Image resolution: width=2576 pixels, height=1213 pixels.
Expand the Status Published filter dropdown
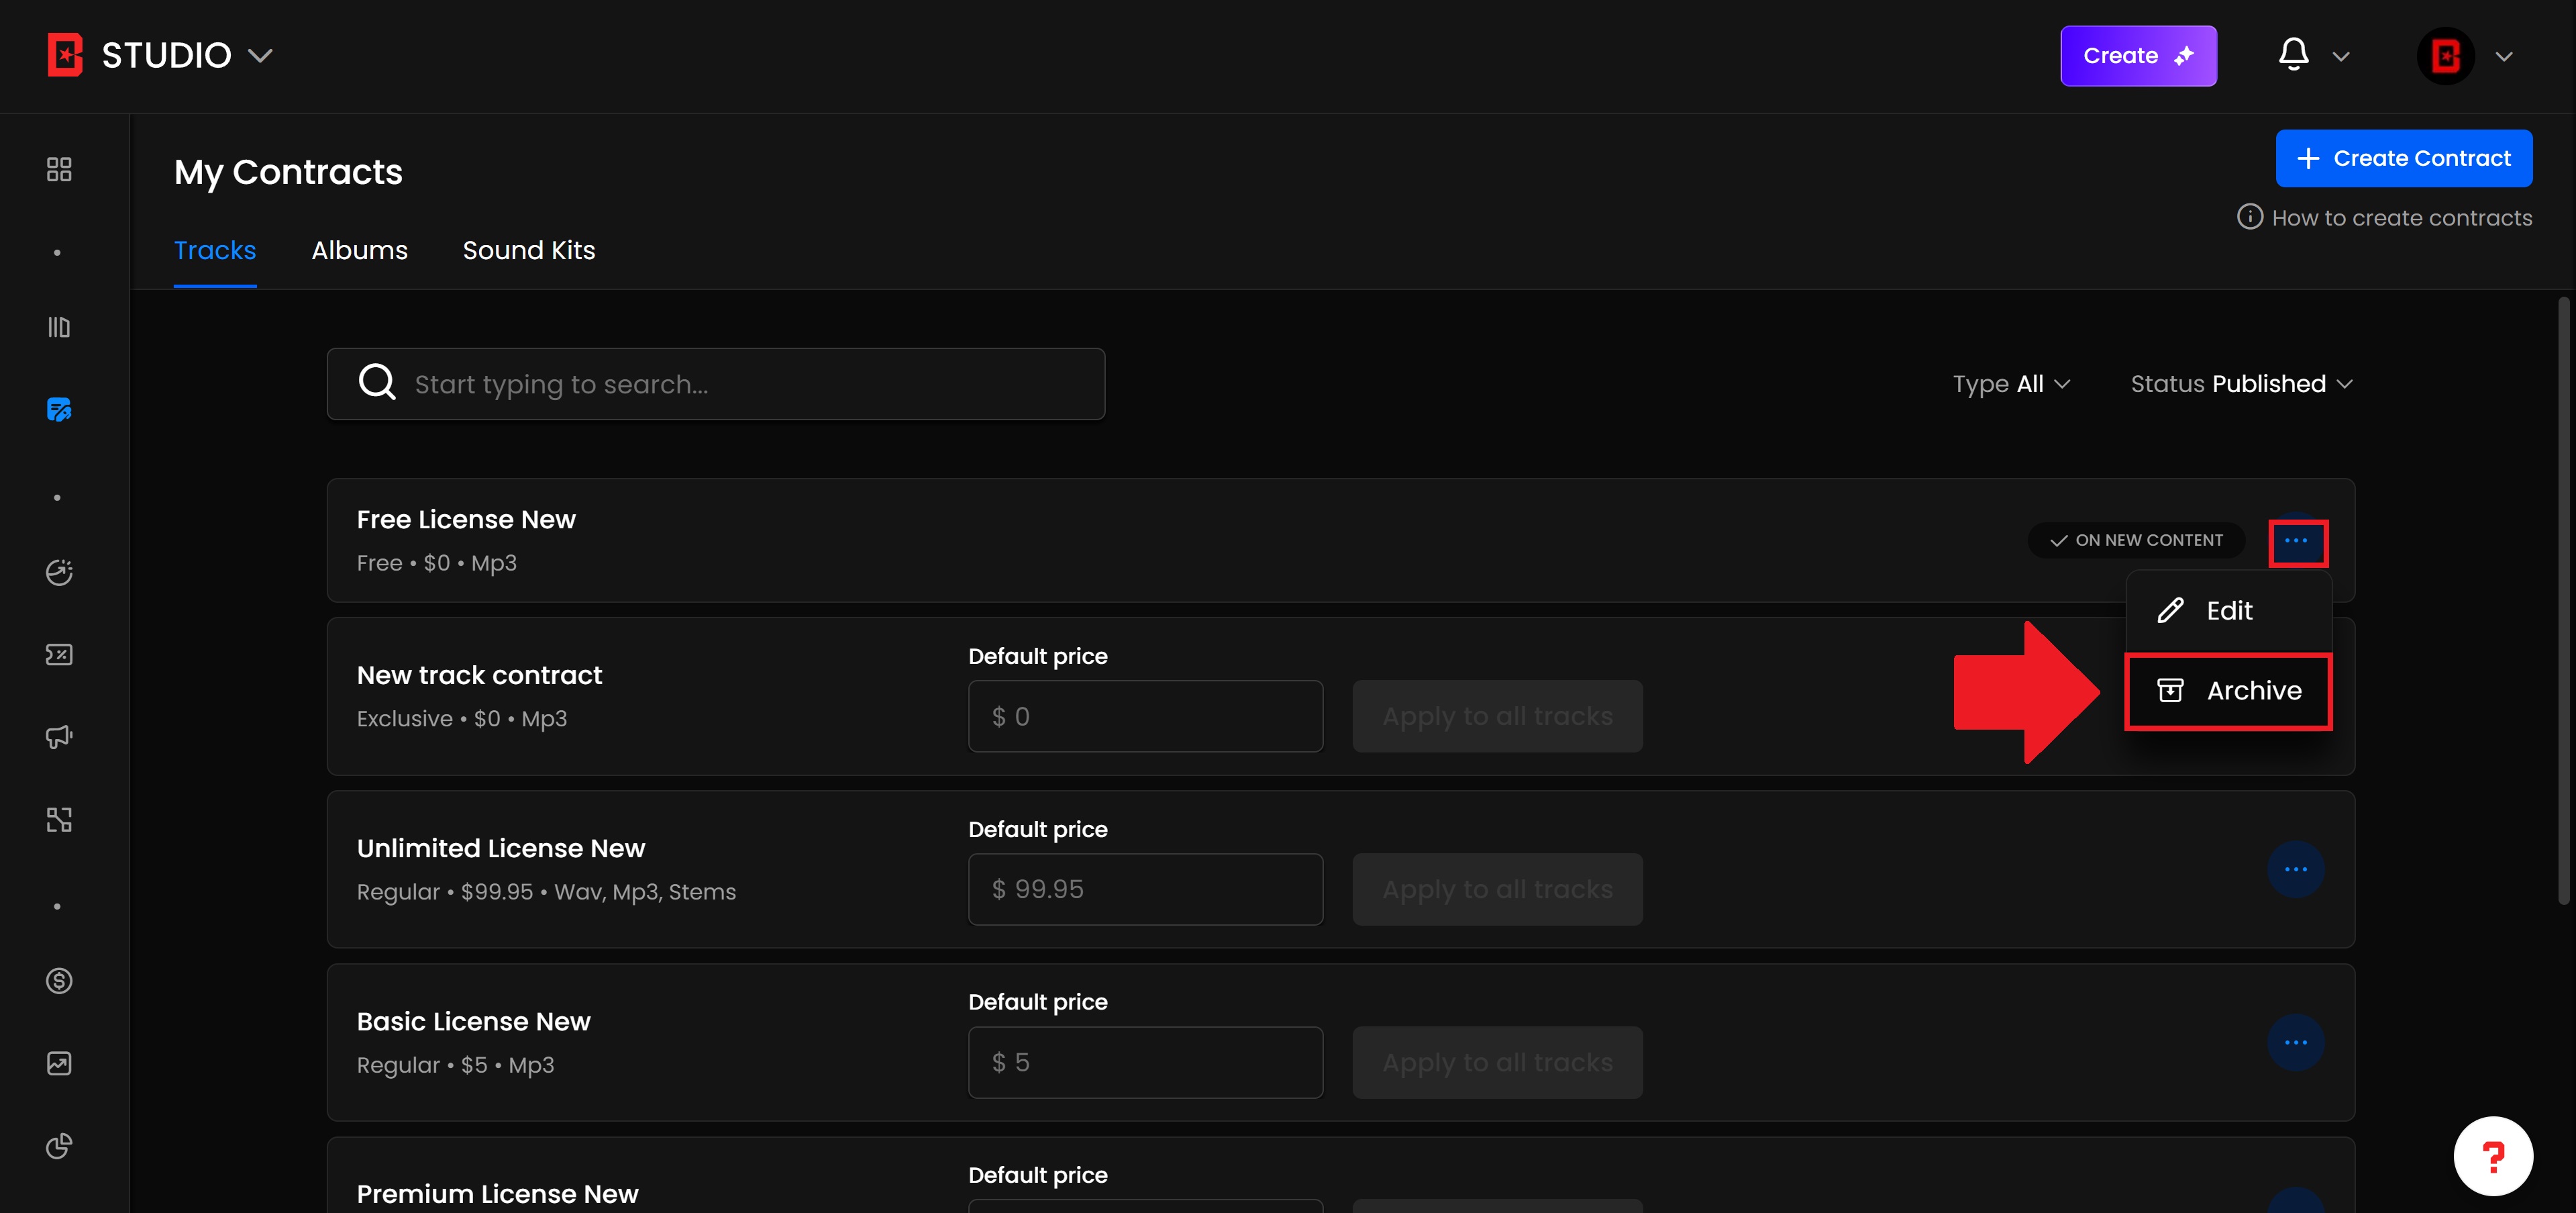coord(2241,384)
